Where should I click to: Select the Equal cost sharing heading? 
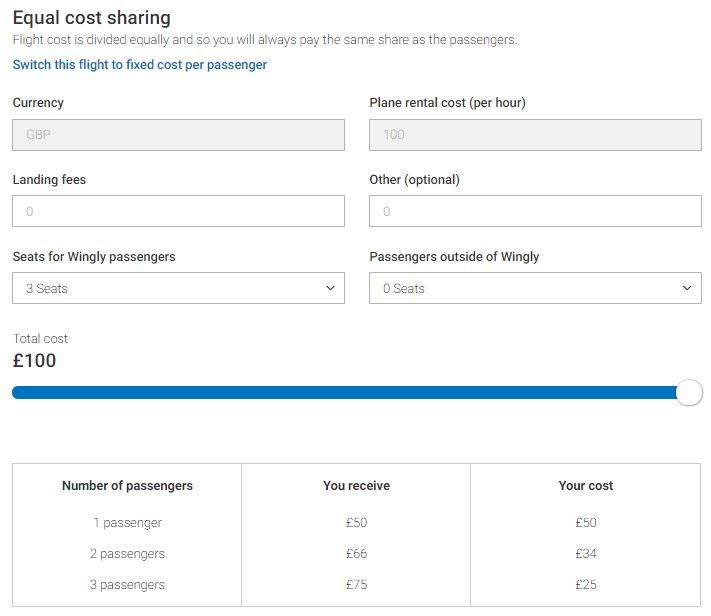(x=92, y=18)
